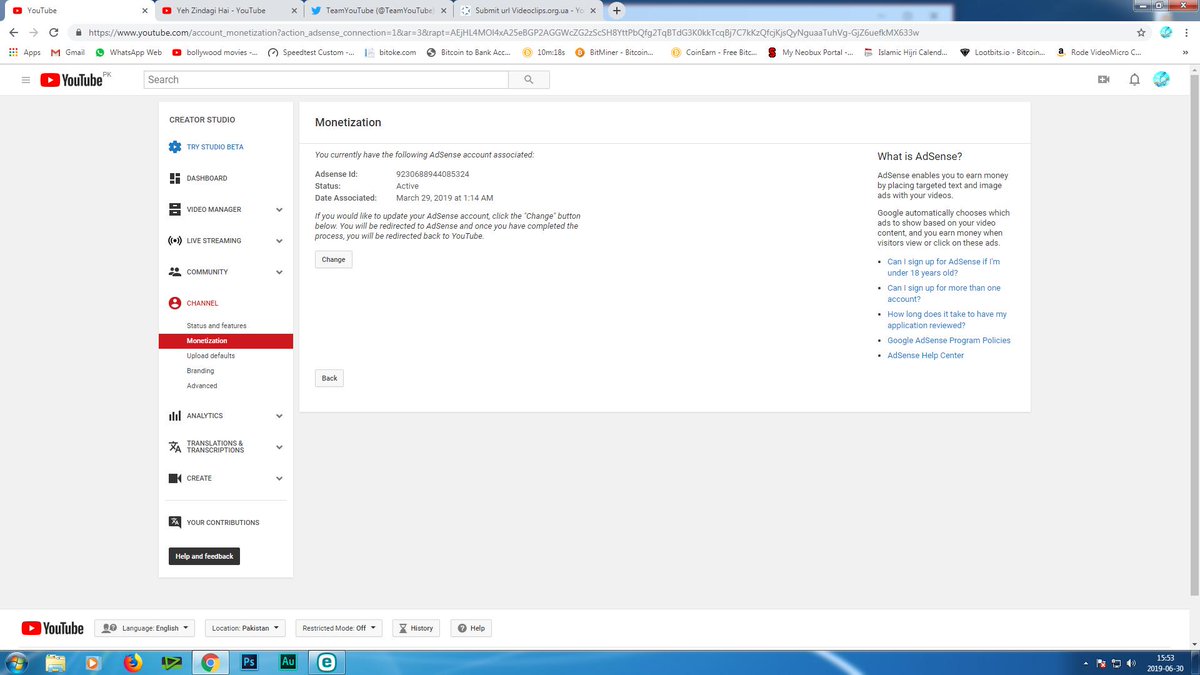This screenshot has width=1200, height=675.
Task: Bookmark page with the star icon
Action: [1141, 32]
